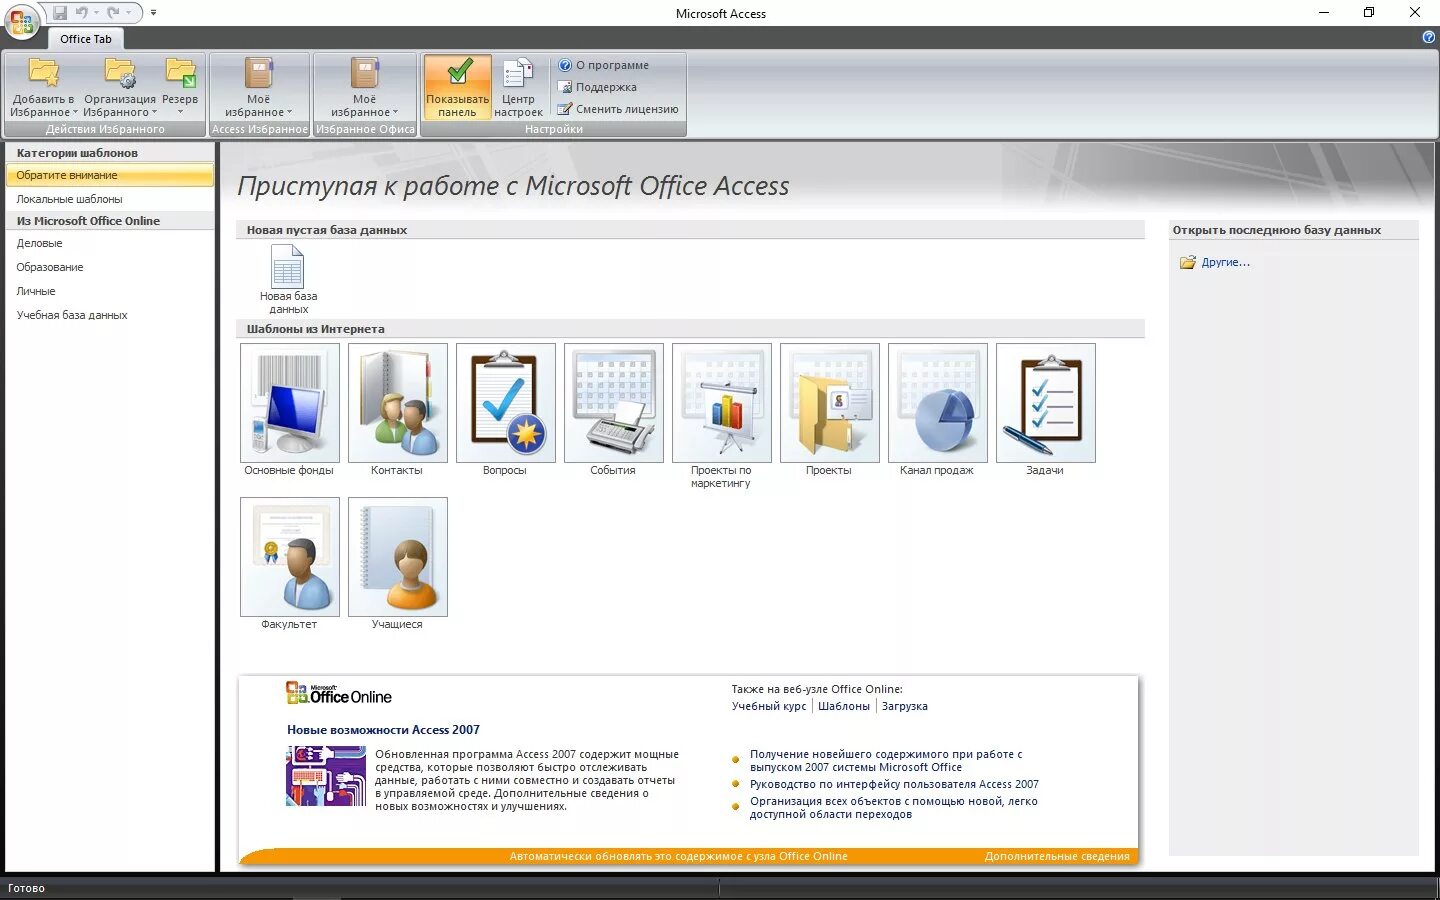Open Моё избранное in Access Избранное group
Screen dimensions: 1440x900
click(x=259, y=88)
